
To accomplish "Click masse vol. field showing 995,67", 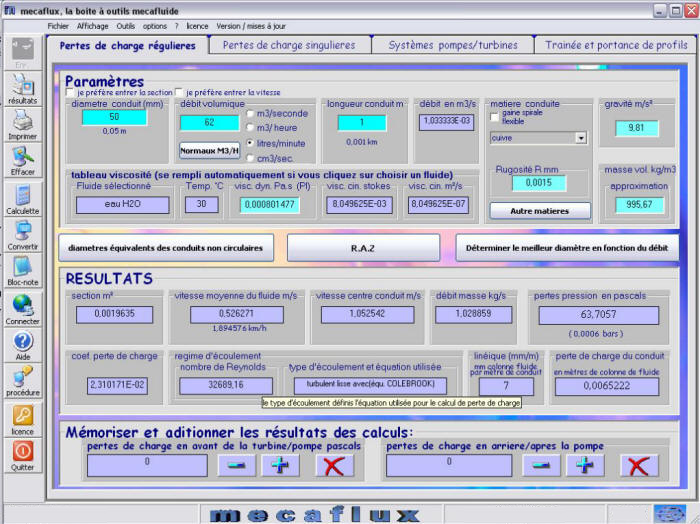I will pos(639,204).
